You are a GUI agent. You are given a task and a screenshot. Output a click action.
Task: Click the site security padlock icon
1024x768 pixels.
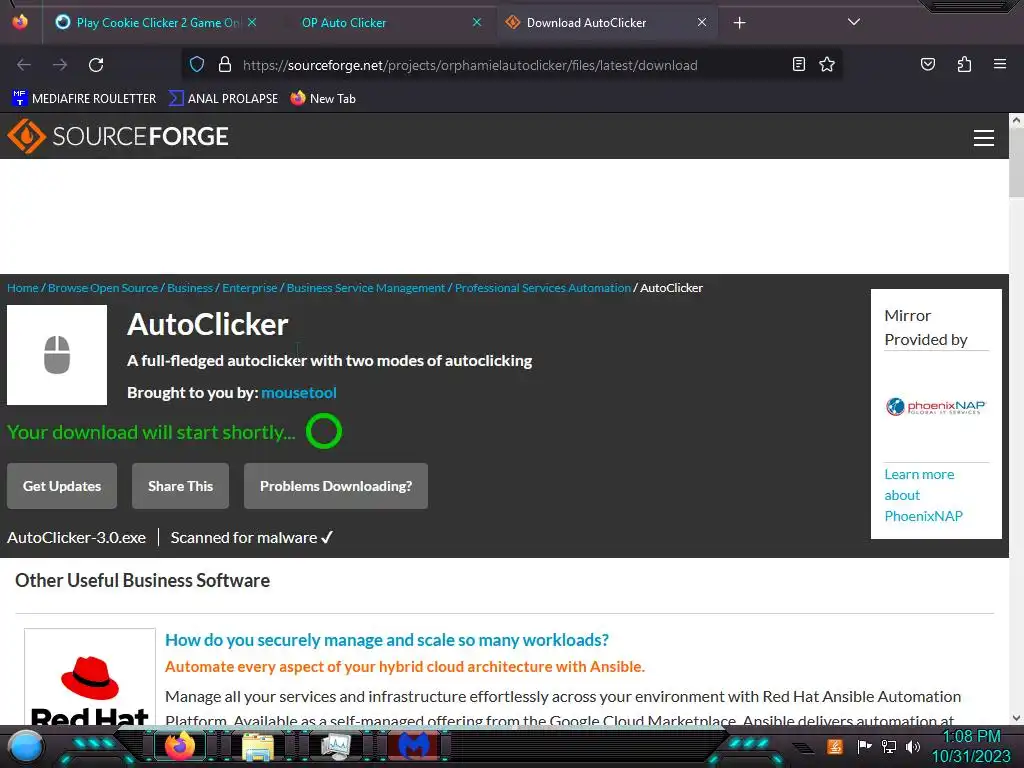click(x=225, y=64)
